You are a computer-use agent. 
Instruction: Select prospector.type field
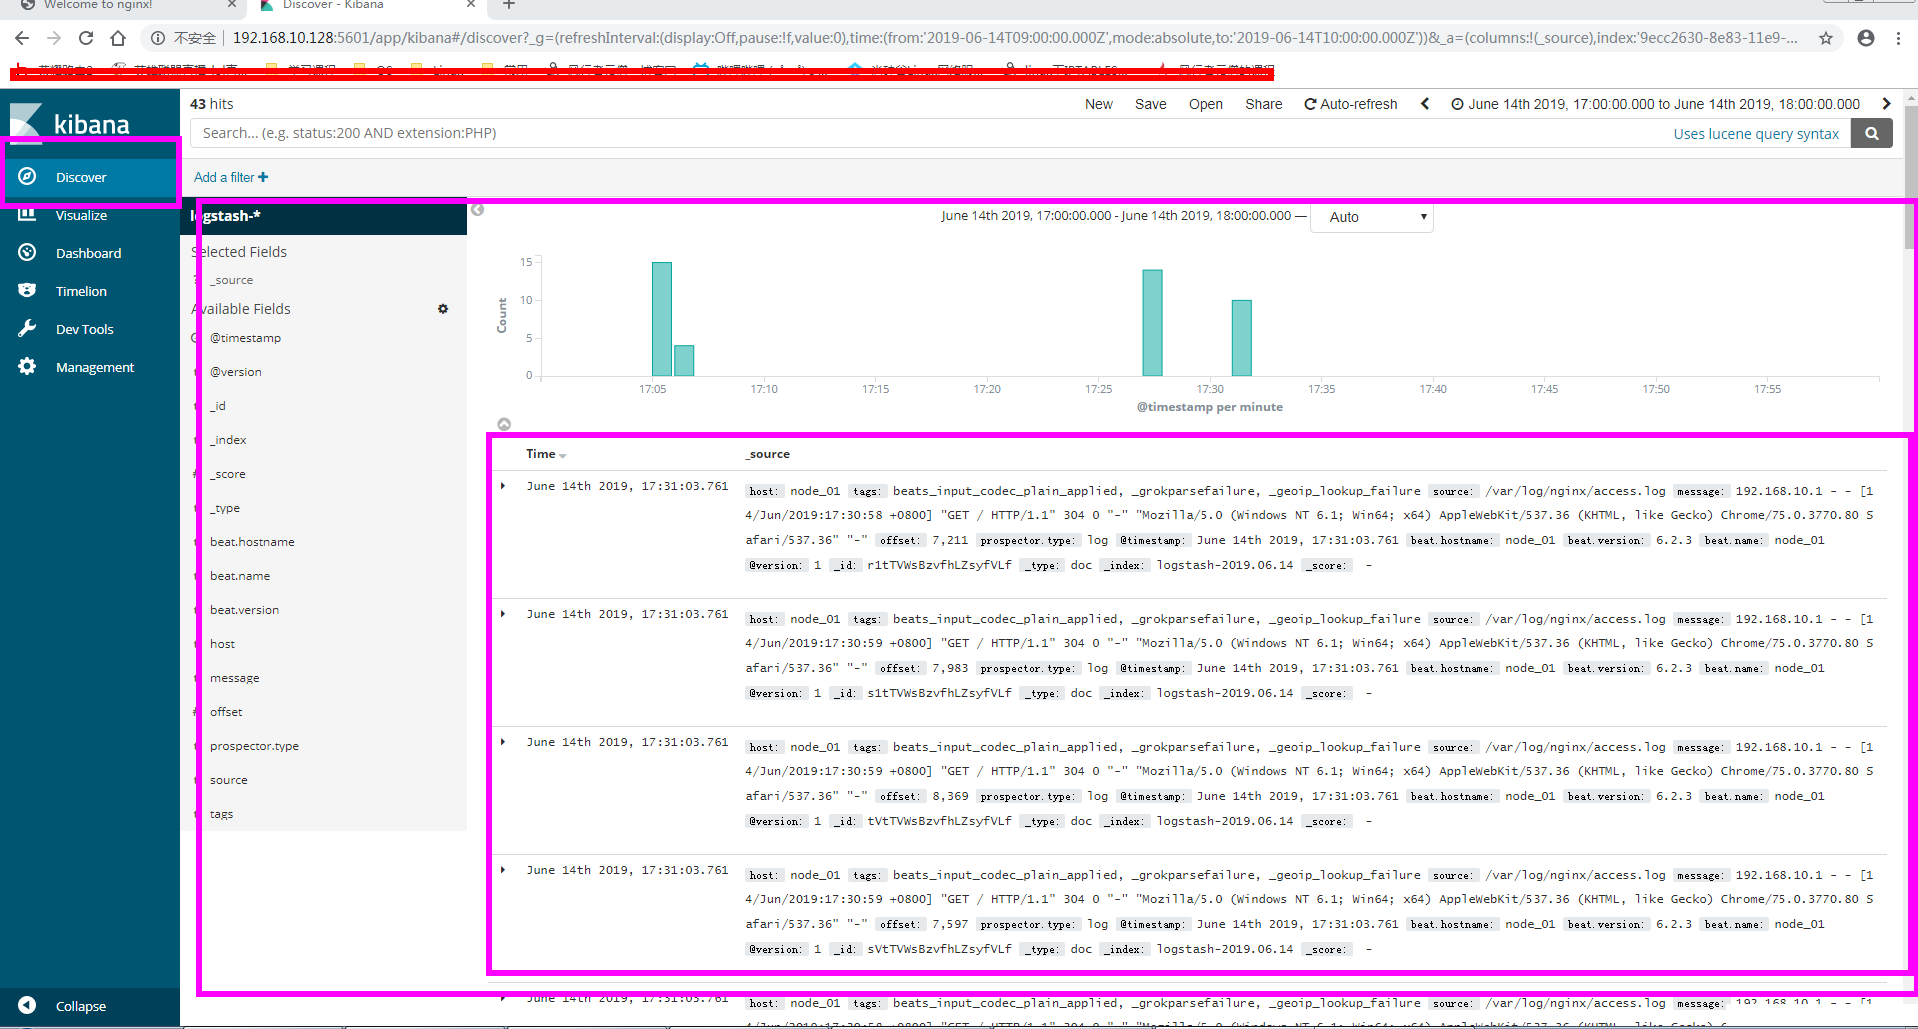pyautogui.click(x=254, y=746)
